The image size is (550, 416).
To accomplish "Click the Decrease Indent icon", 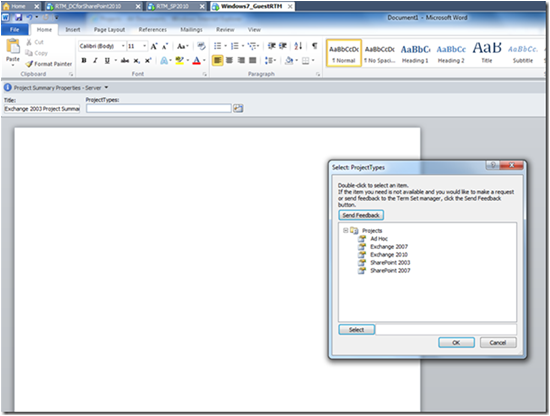I will (x=271, y=46).
